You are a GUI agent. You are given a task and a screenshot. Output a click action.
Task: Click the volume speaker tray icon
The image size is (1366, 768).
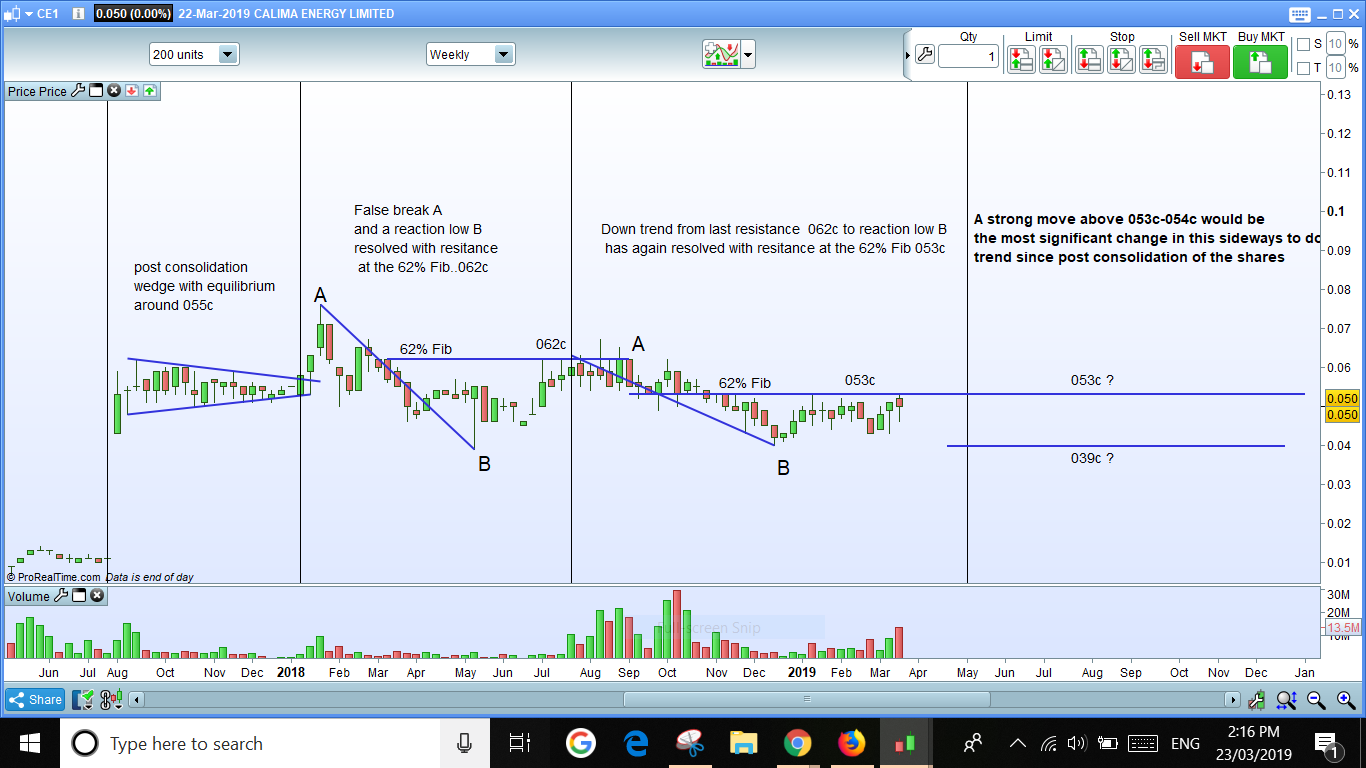(1077, 743)
